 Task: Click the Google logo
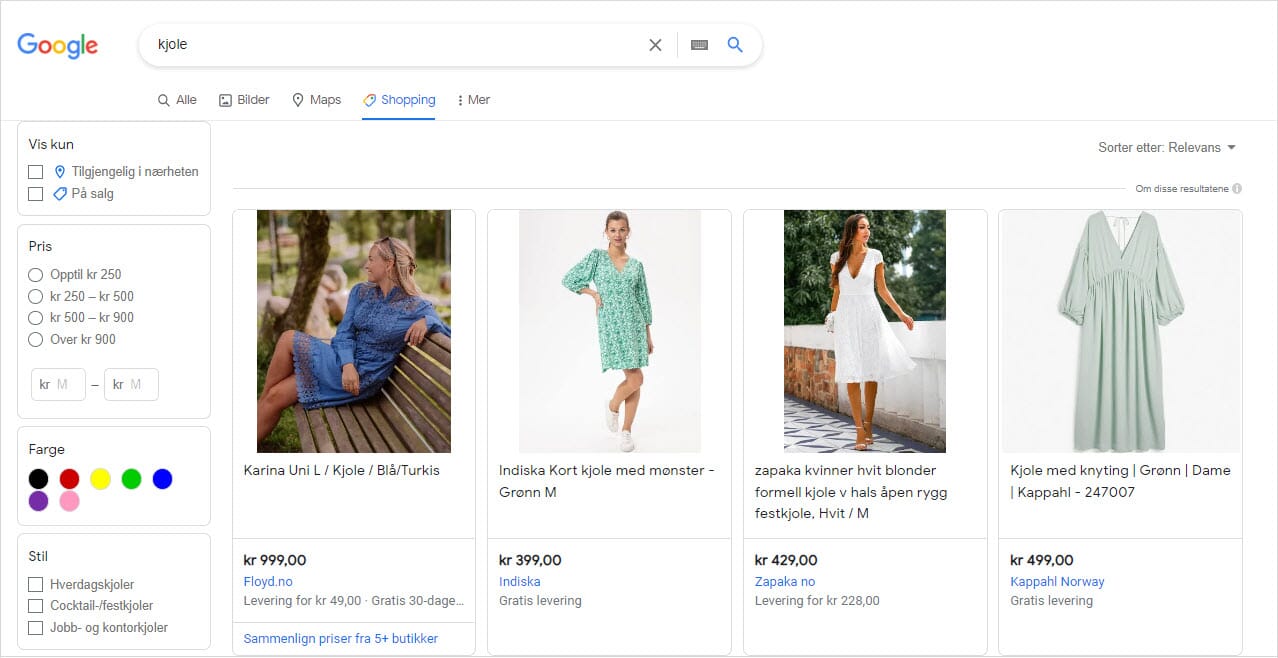click(x=57, y=45)
